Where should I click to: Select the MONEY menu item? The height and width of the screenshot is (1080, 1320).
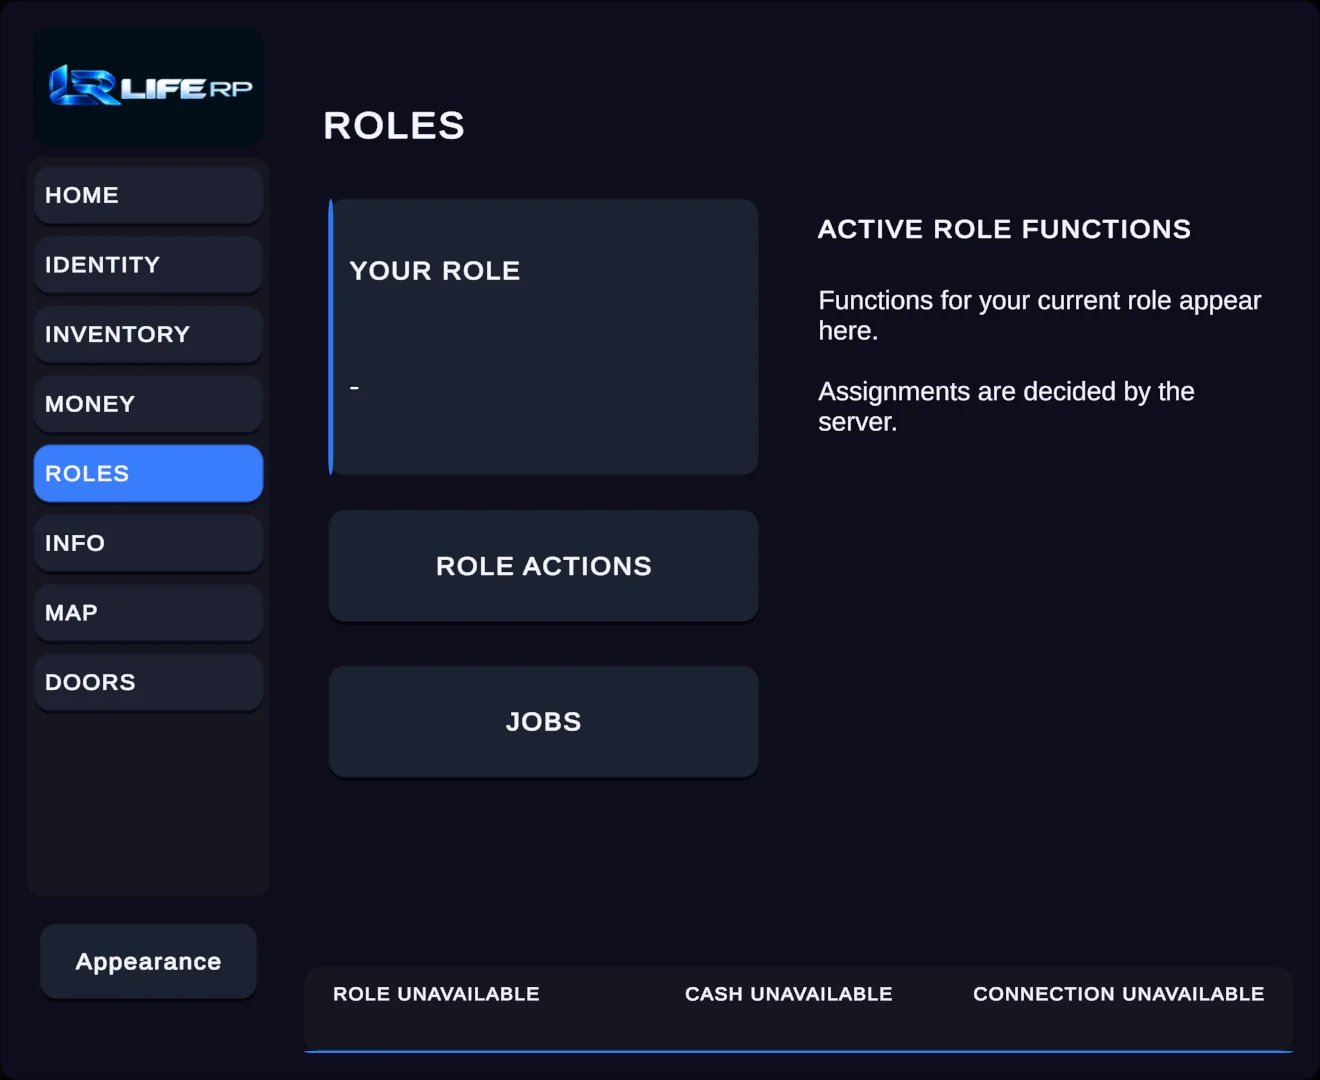[148, 404]
